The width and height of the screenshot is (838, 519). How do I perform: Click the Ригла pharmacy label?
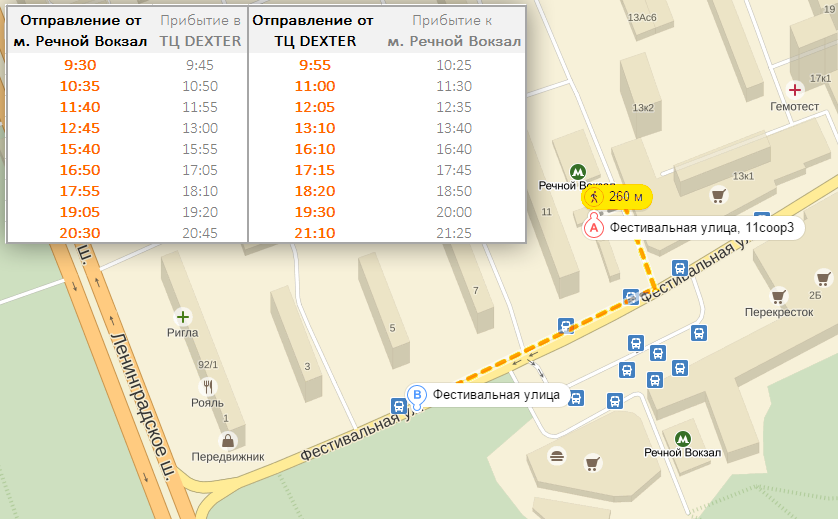tap(183, 332)
